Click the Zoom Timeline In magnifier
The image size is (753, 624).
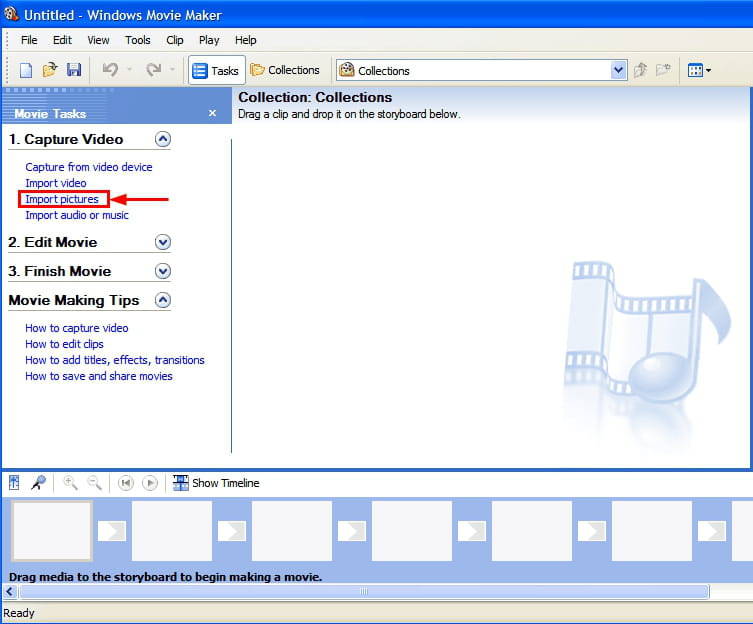click(71, 483)
